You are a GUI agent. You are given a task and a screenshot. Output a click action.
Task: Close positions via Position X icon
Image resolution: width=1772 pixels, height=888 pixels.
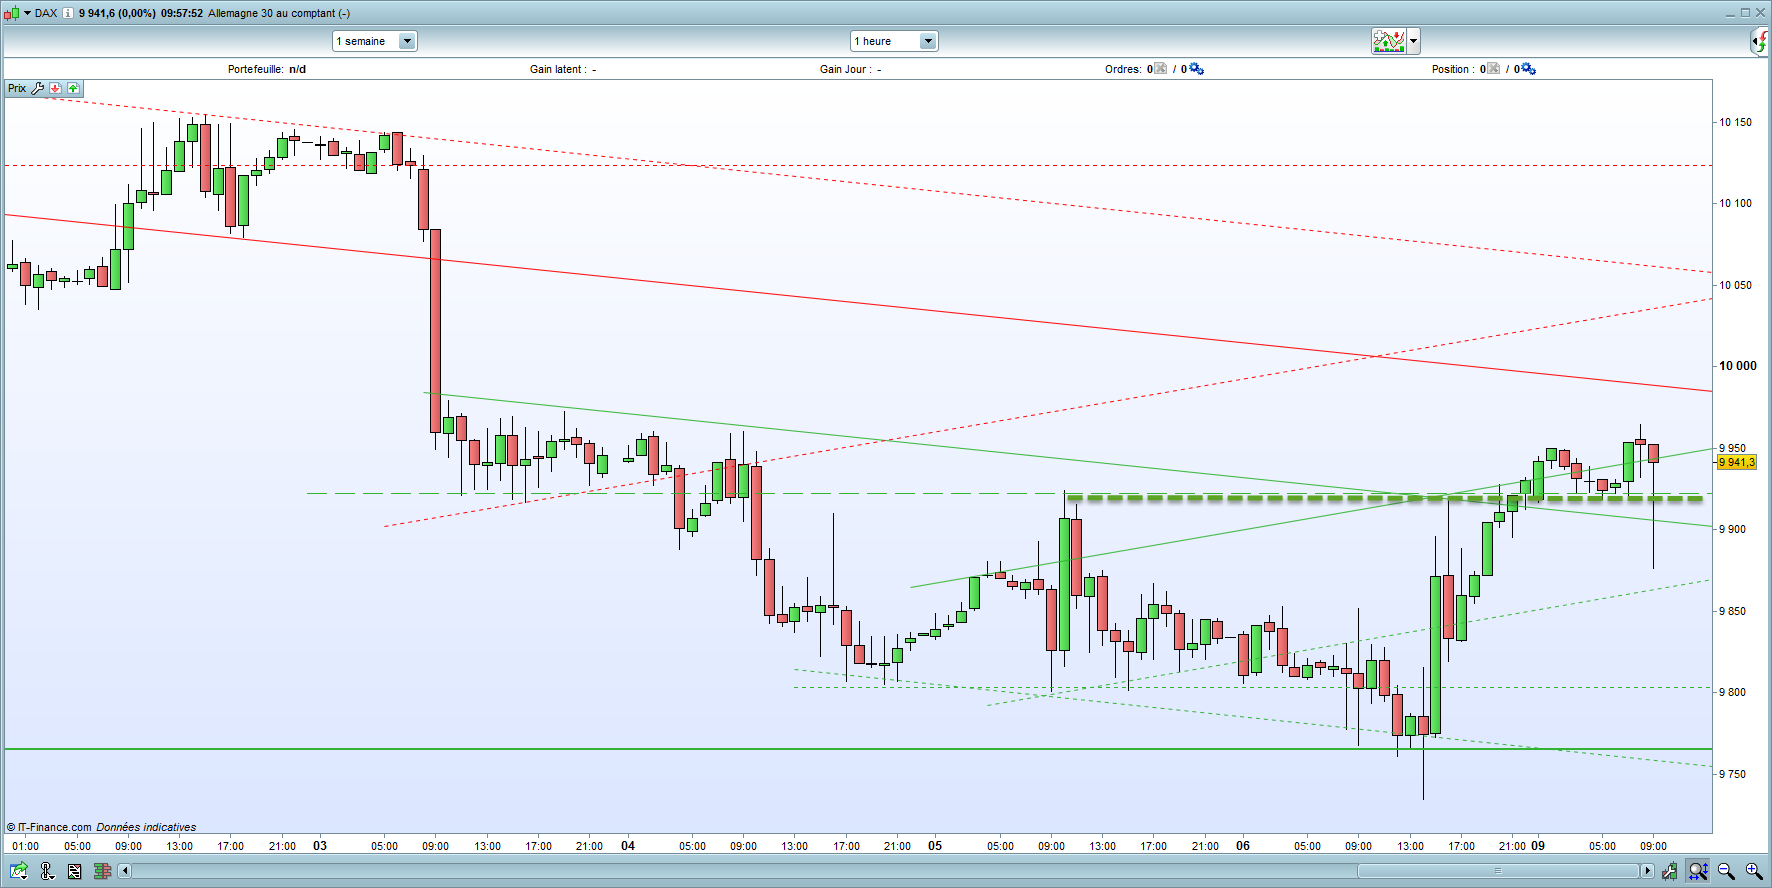(1493, 69)
